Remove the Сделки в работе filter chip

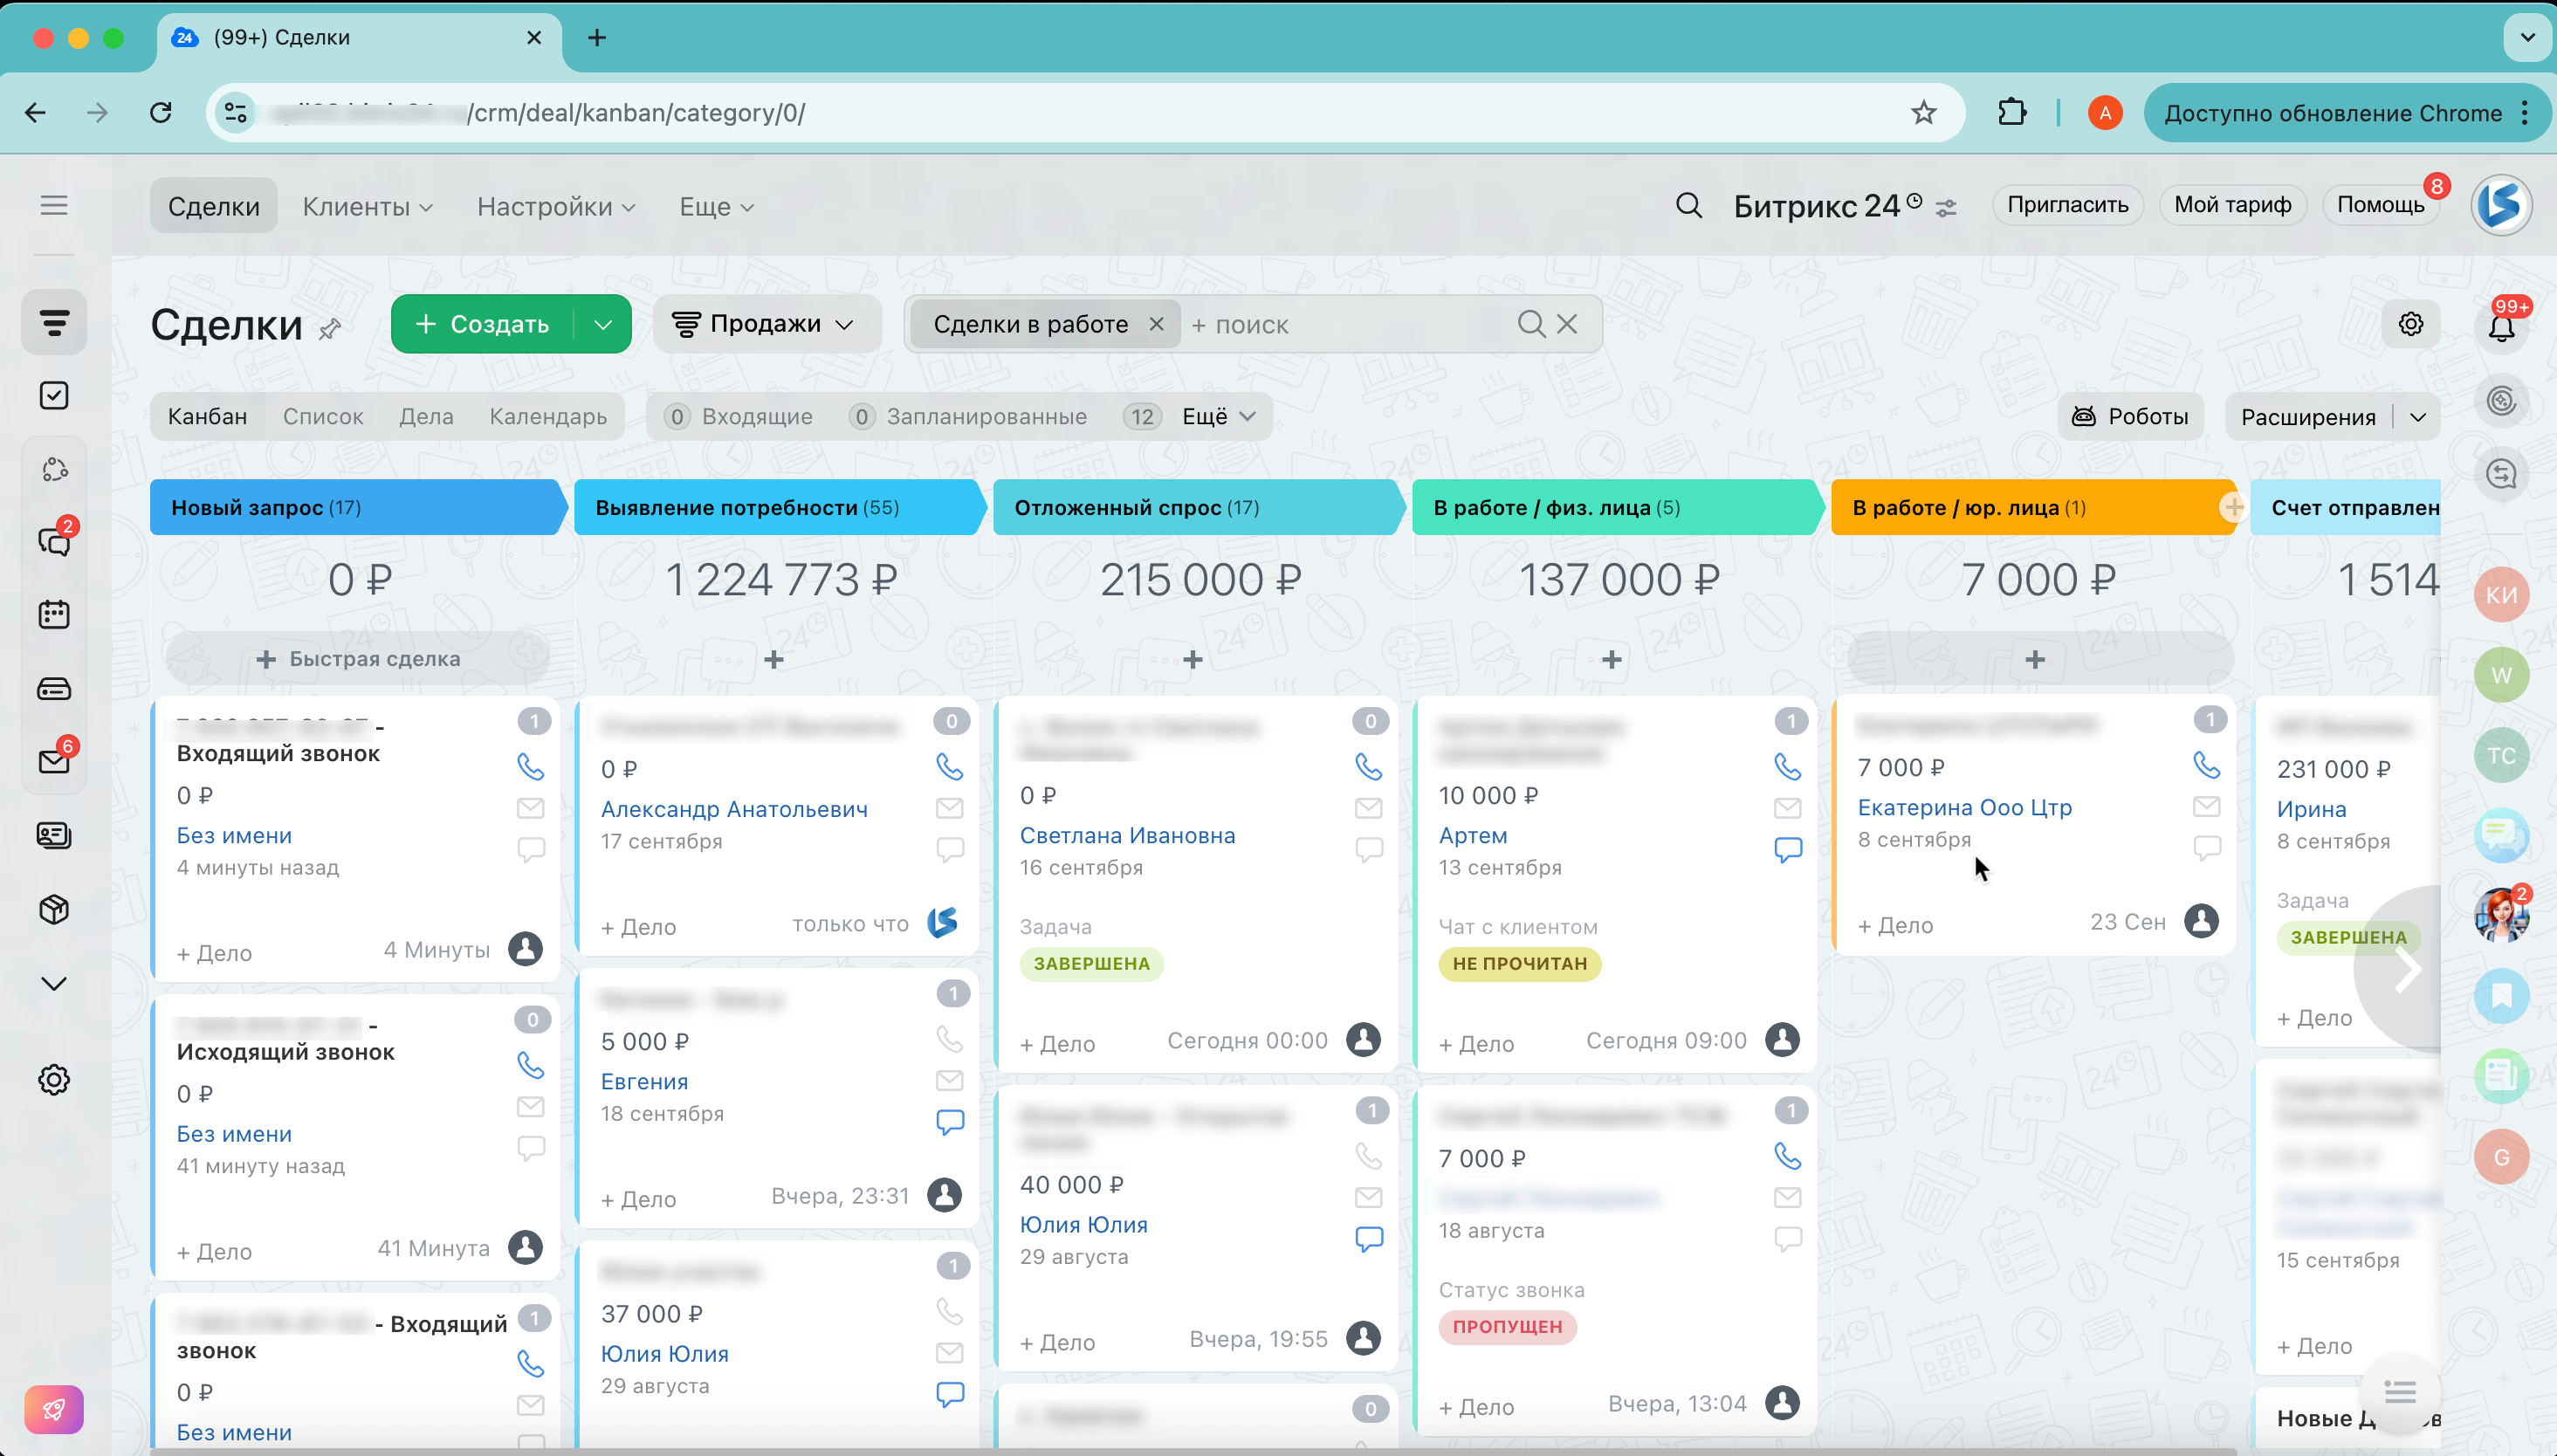pos(1156,324)
